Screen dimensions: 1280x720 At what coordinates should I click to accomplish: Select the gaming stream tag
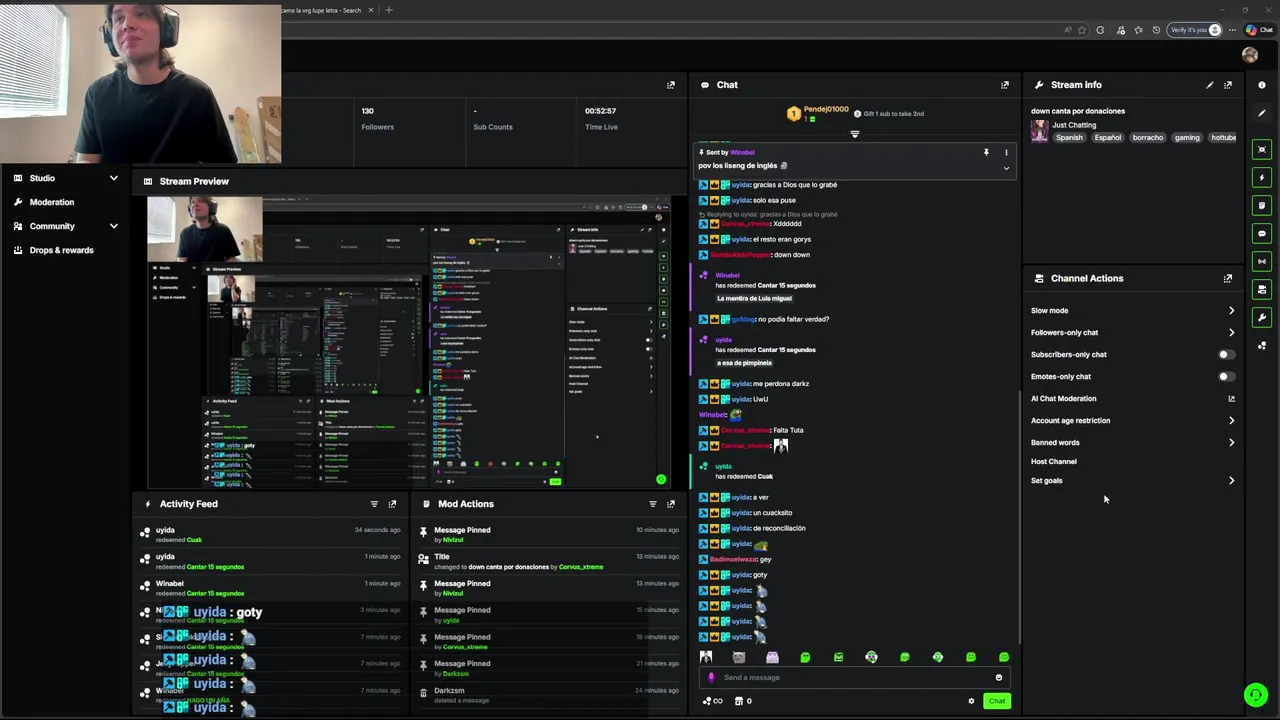click(1187, 138)
